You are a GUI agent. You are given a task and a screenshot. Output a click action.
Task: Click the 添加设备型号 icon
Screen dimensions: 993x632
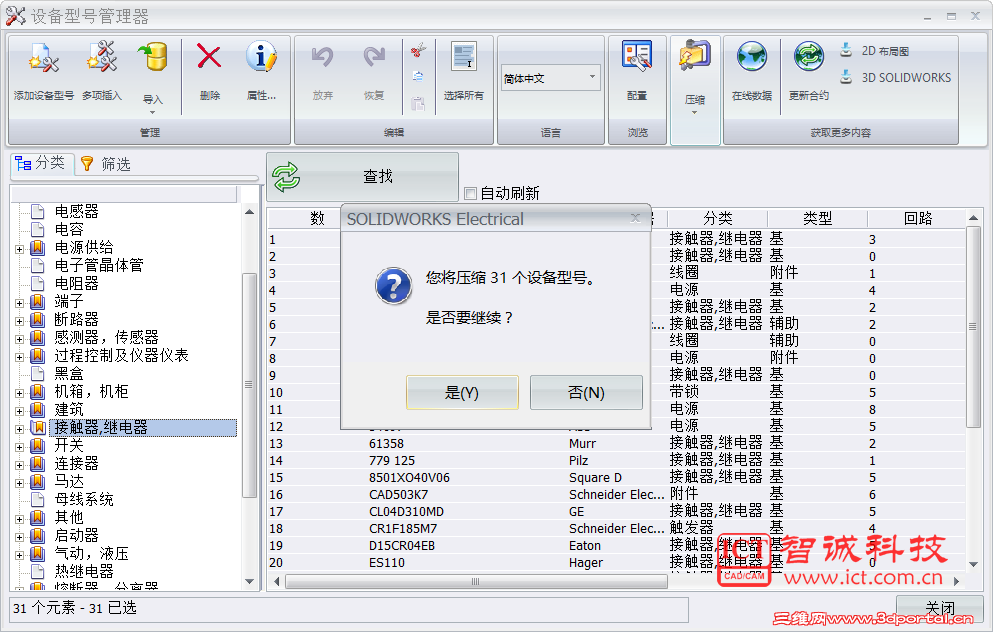pyautogui.click(x=43, y=58)
